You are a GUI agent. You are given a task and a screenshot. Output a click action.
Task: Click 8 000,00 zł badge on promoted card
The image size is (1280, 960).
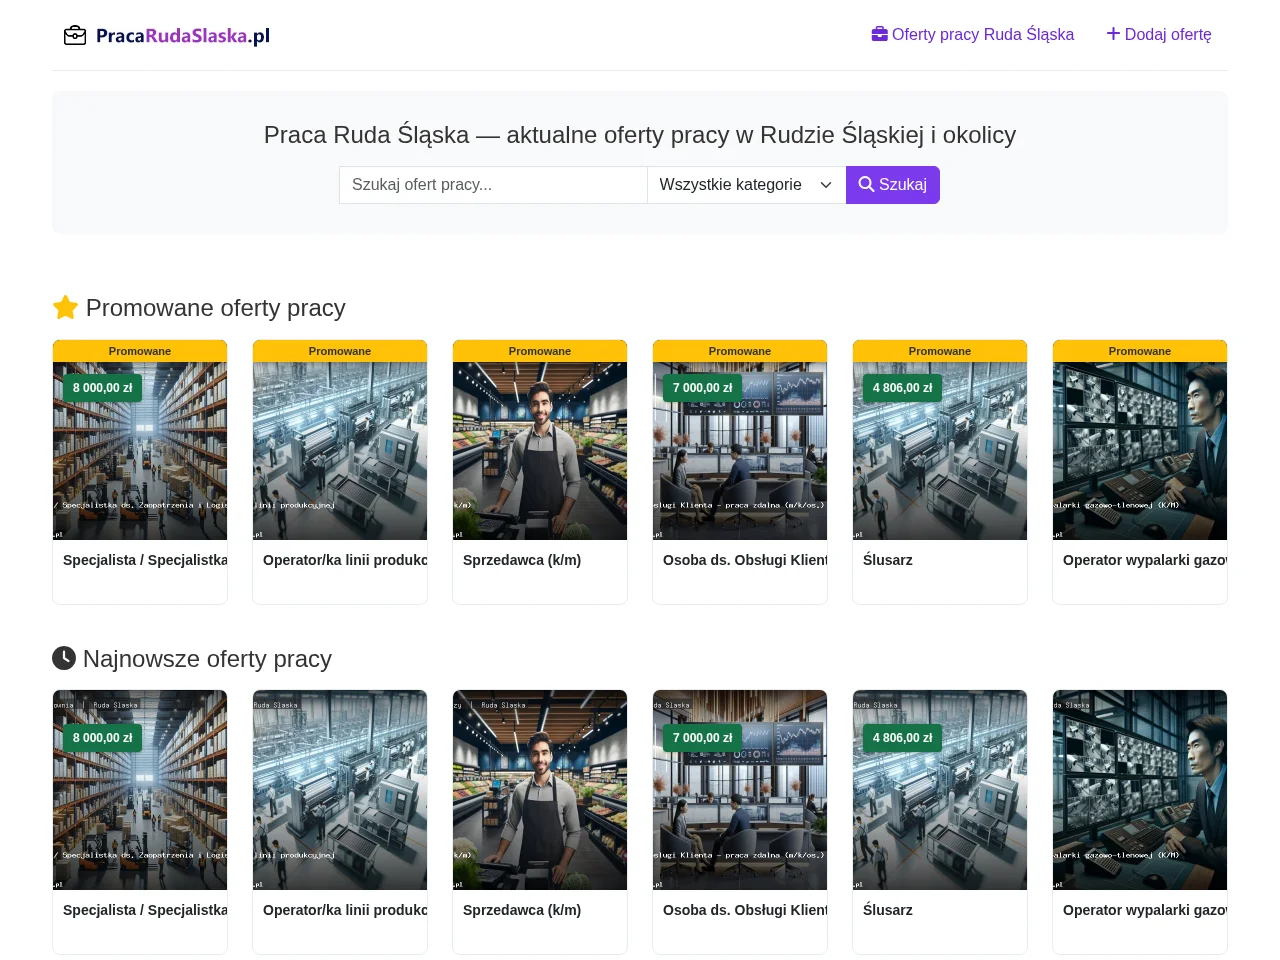pyautogui.click(x=103, y=388)
